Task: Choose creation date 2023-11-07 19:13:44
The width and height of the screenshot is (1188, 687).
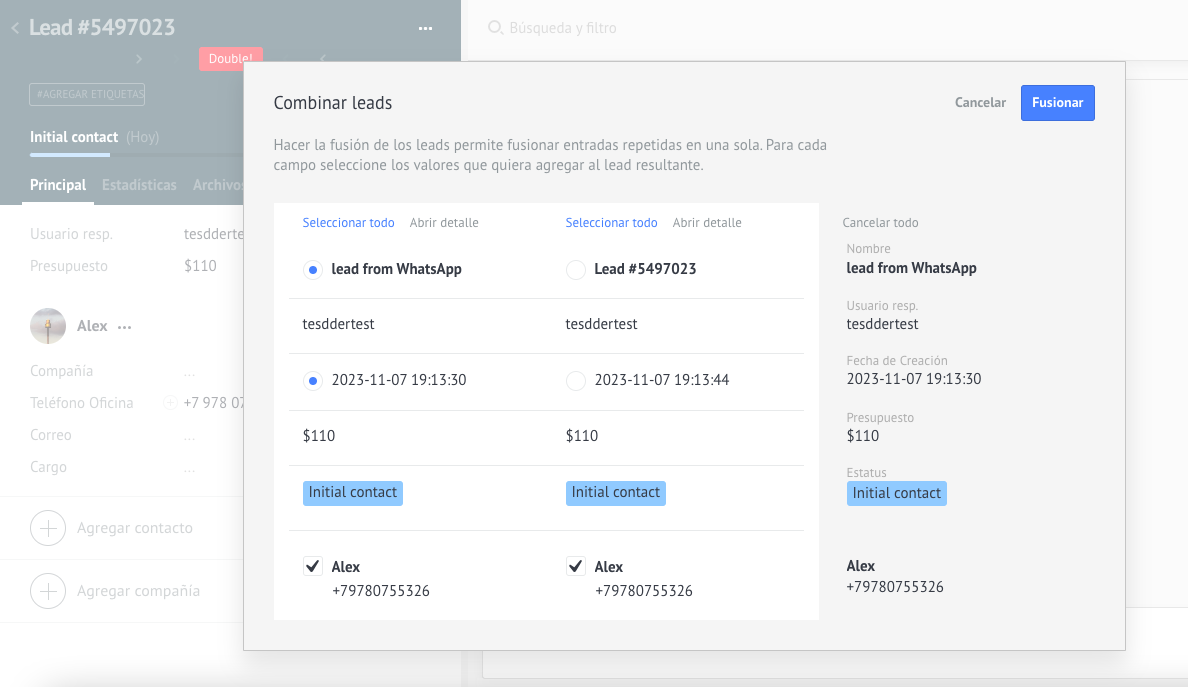Action: 575,381
